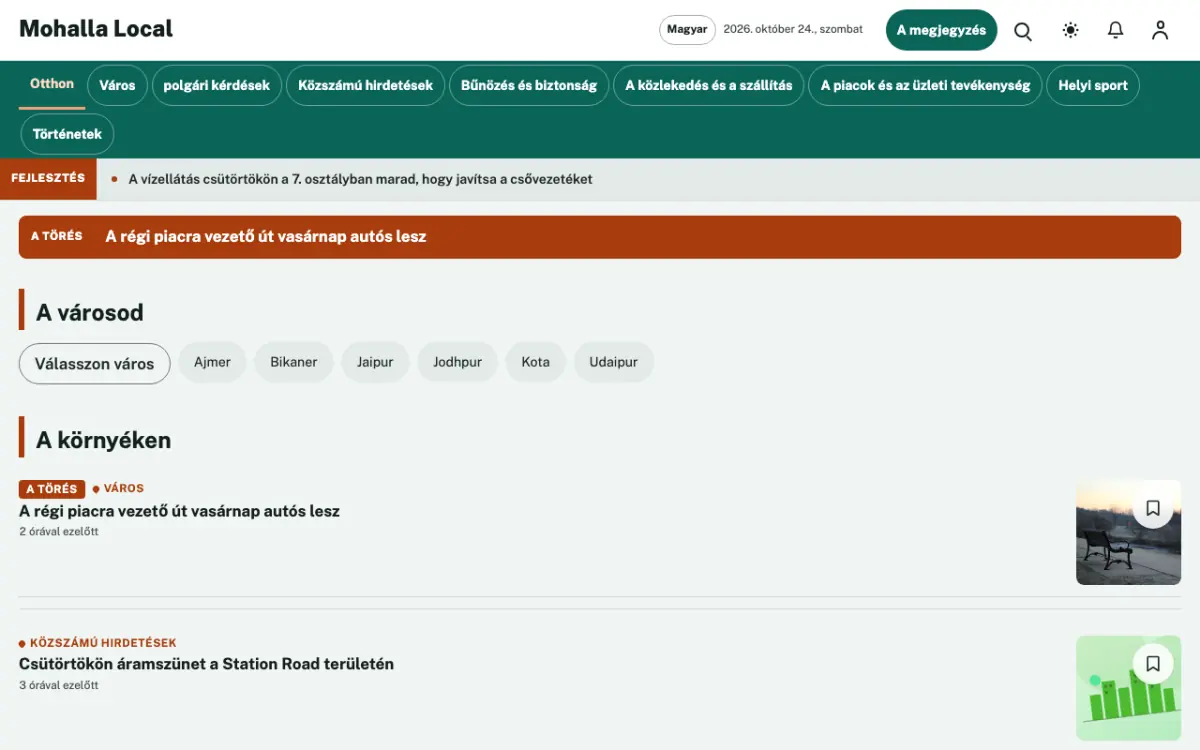Expand the Válasszon város picker
This screenshot has height=750, width=1200.
click(95, 363)
